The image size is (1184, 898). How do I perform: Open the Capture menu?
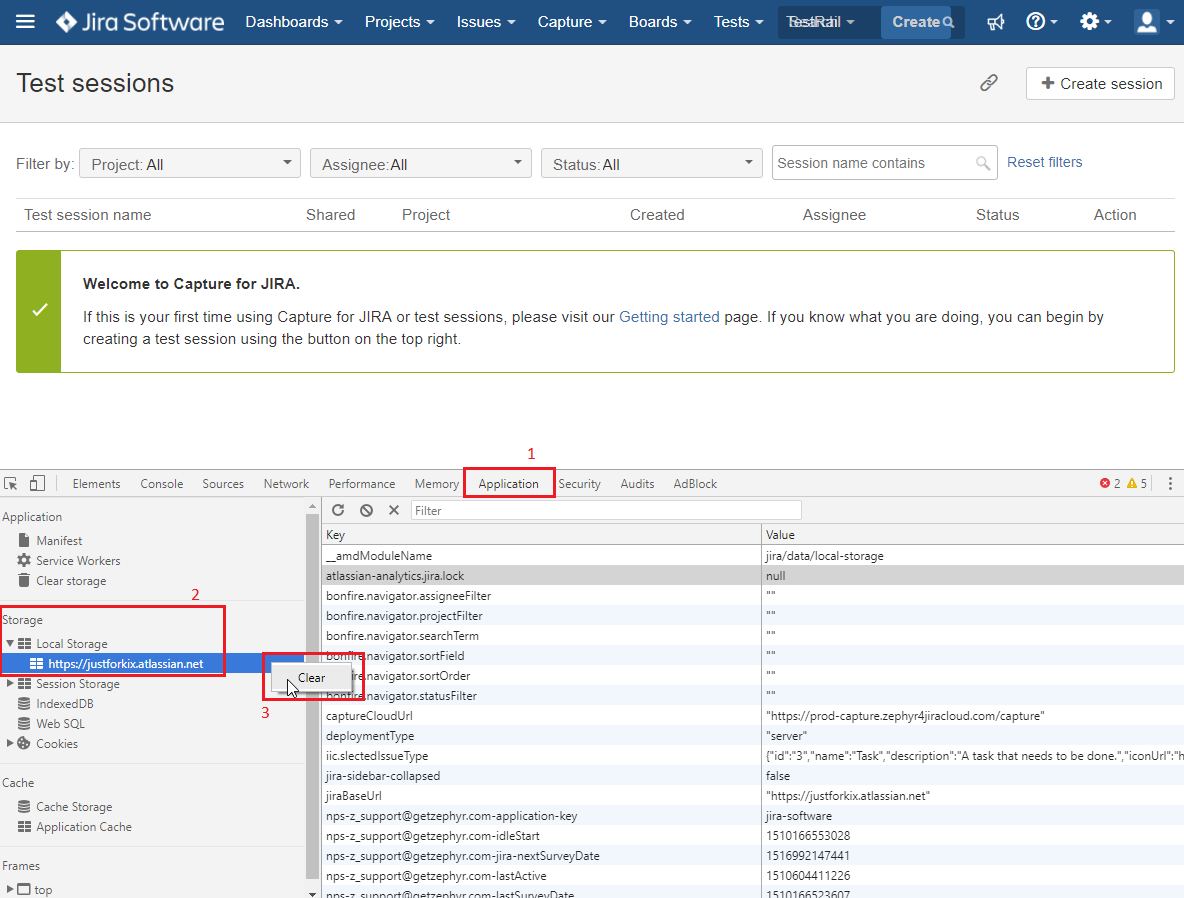[x=572, y=22]
